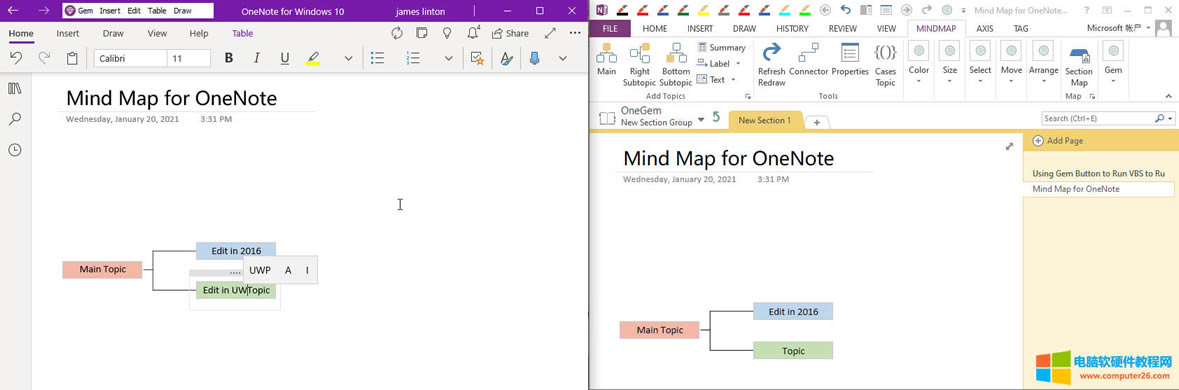
Task: Click Add Page in the page list
Action: pos(1058,141)
